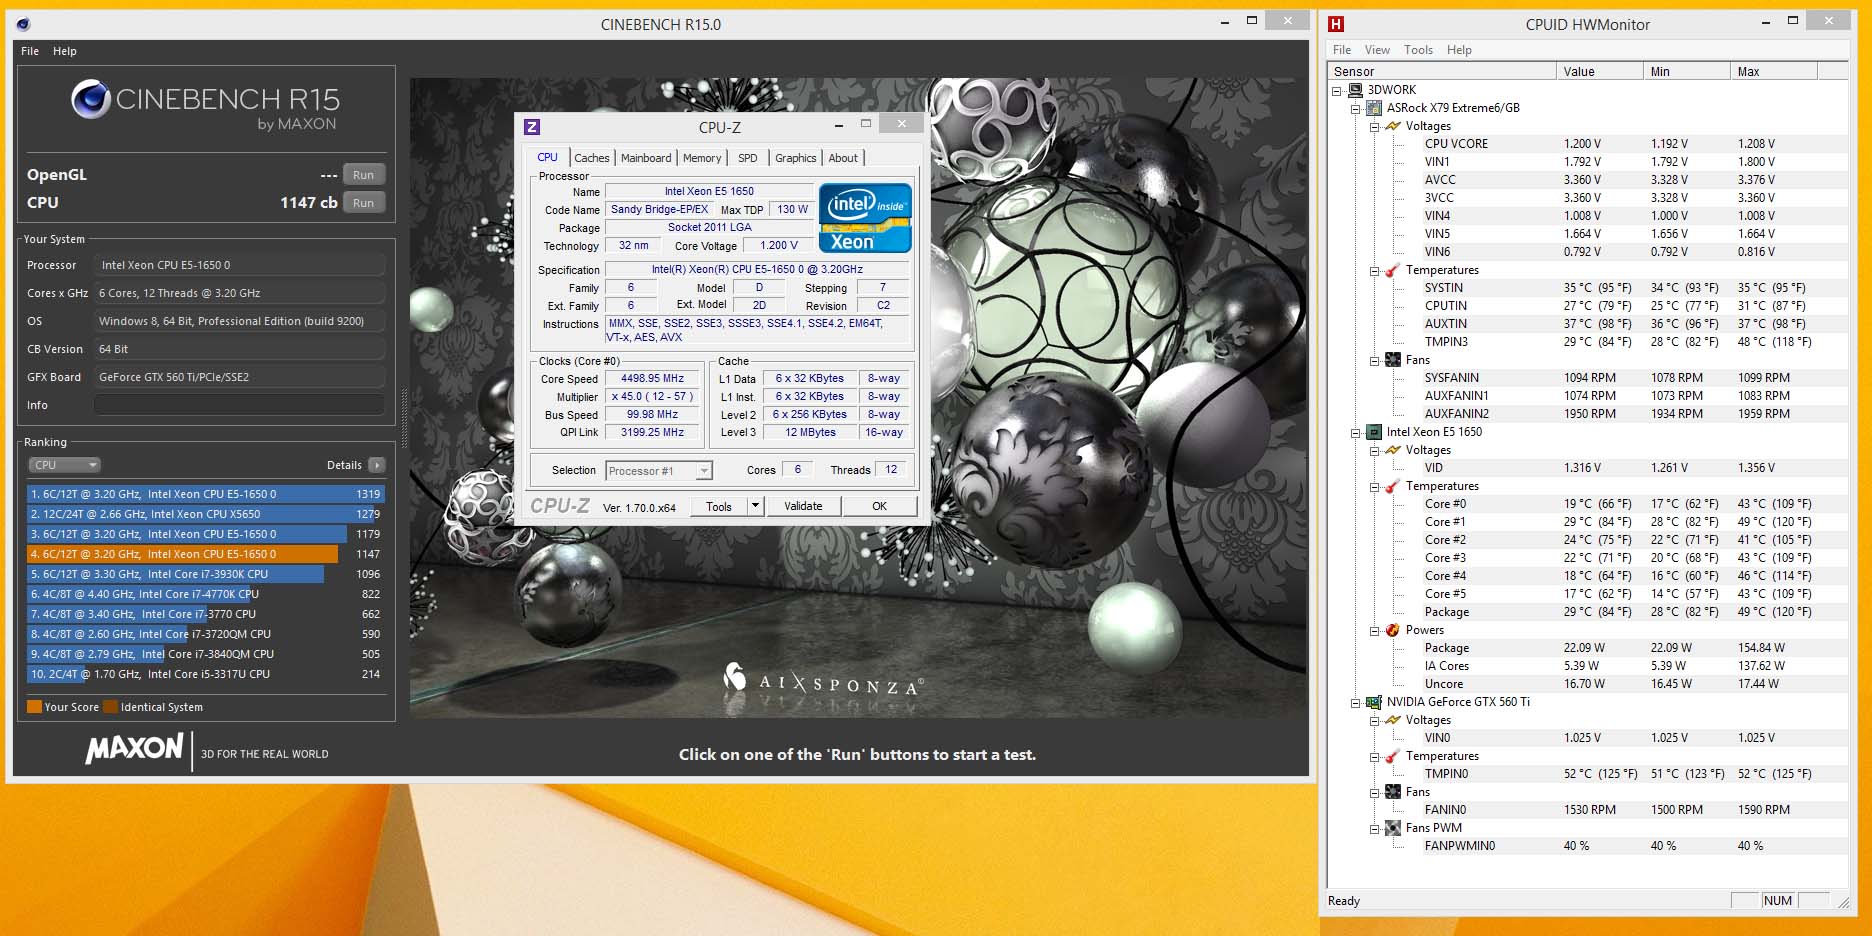Screen dimensions: 1872x936
Task: Switch to the Mainboard tab in CPU-Z
Action: click(646, 158)
